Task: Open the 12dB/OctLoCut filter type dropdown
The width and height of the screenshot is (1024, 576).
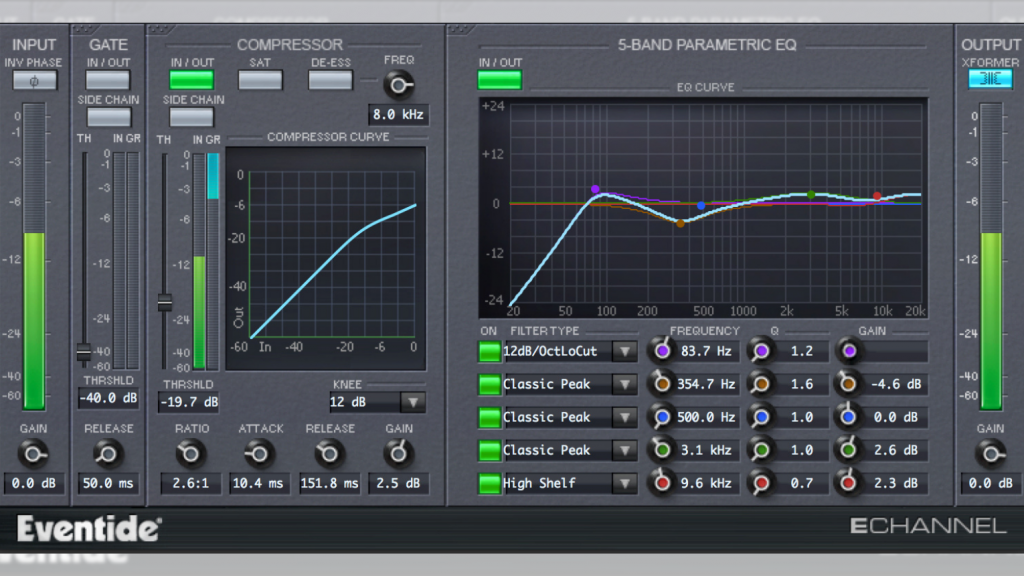Action: coord(624,351)
